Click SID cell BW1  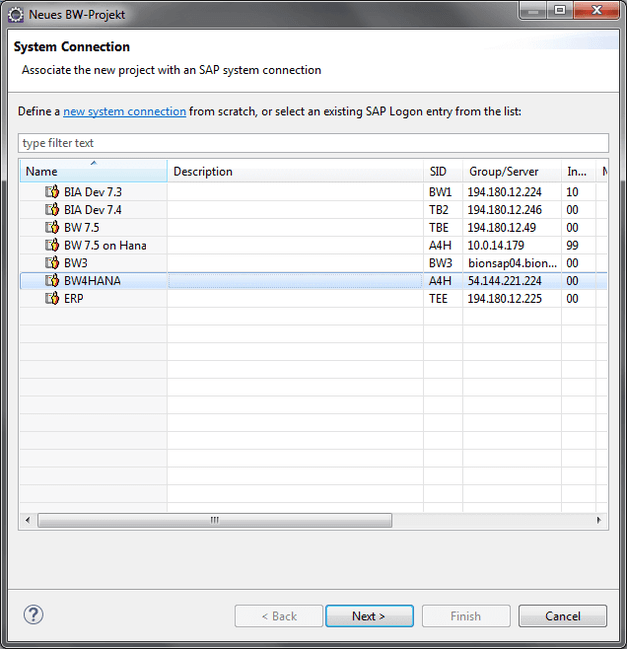click(440, 192)
